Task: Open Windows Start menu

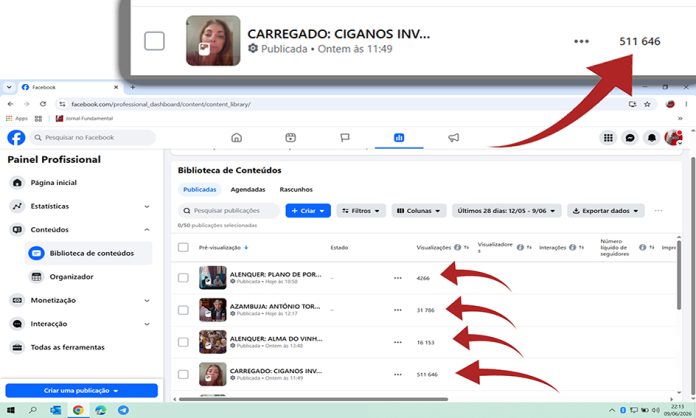Action: pos(11,410)
